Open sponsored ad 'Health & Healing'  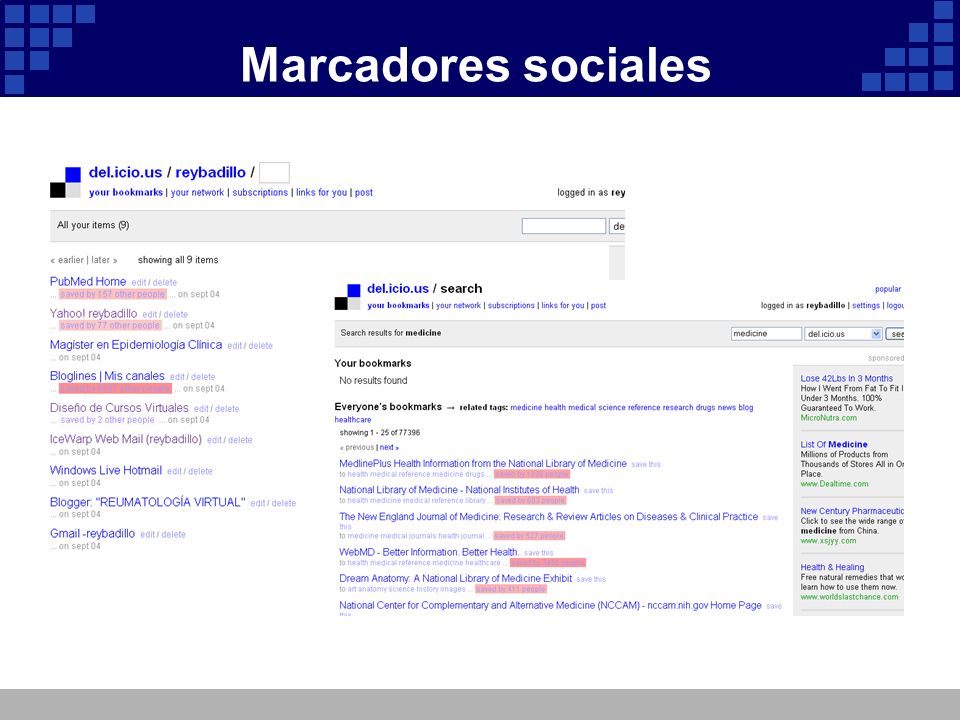(832, 568)
